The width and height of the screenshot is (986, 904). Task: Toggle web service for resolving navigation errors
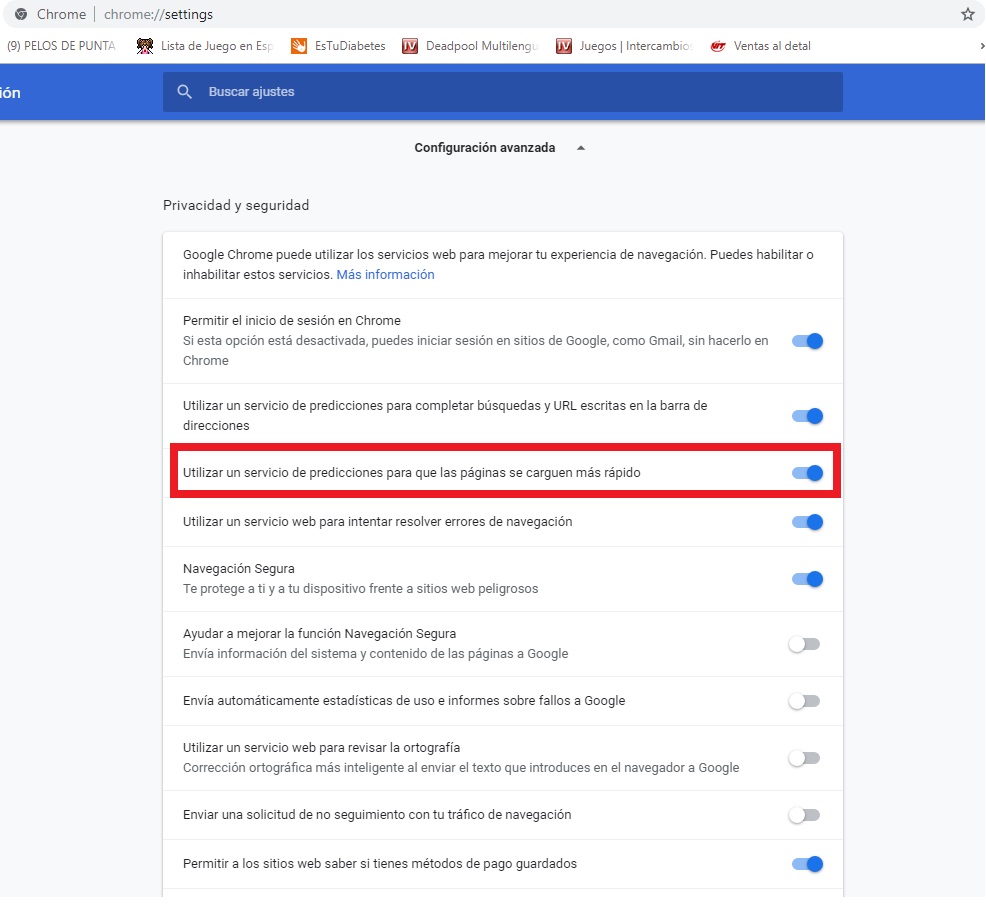coord(807,522)
